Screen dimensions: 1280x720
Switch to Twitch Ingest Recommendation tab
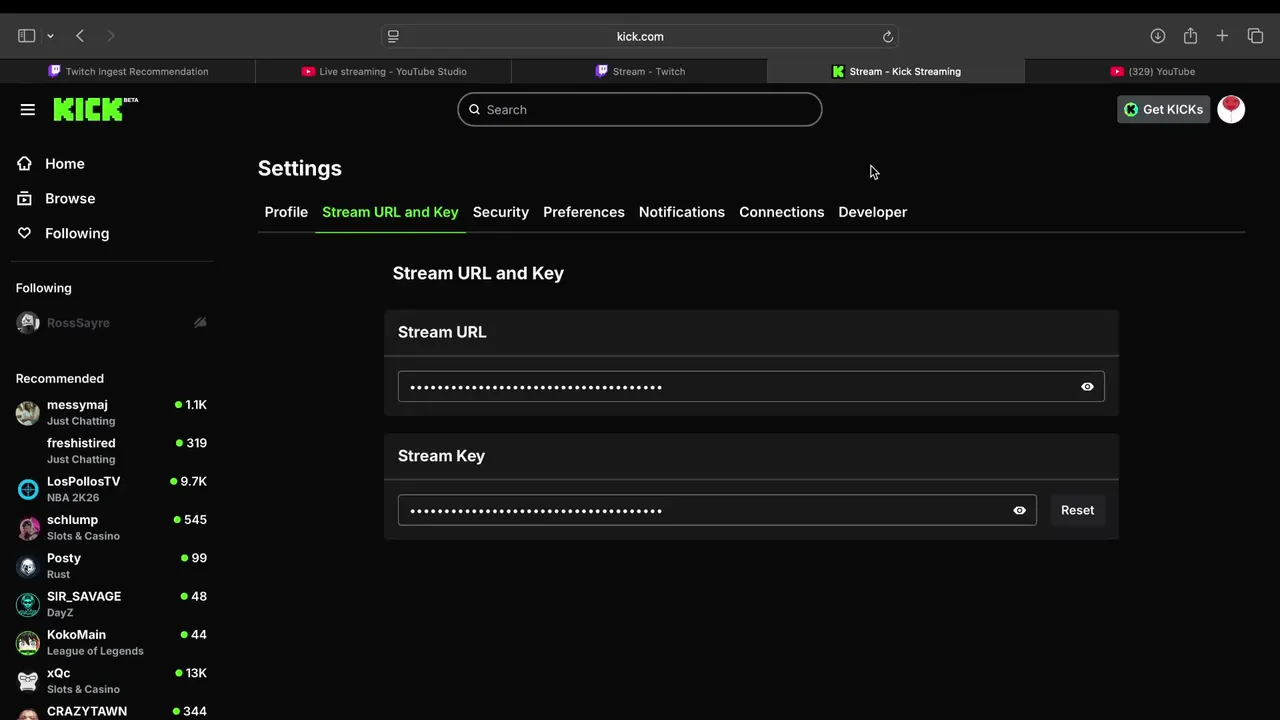(x=128, y=71)
